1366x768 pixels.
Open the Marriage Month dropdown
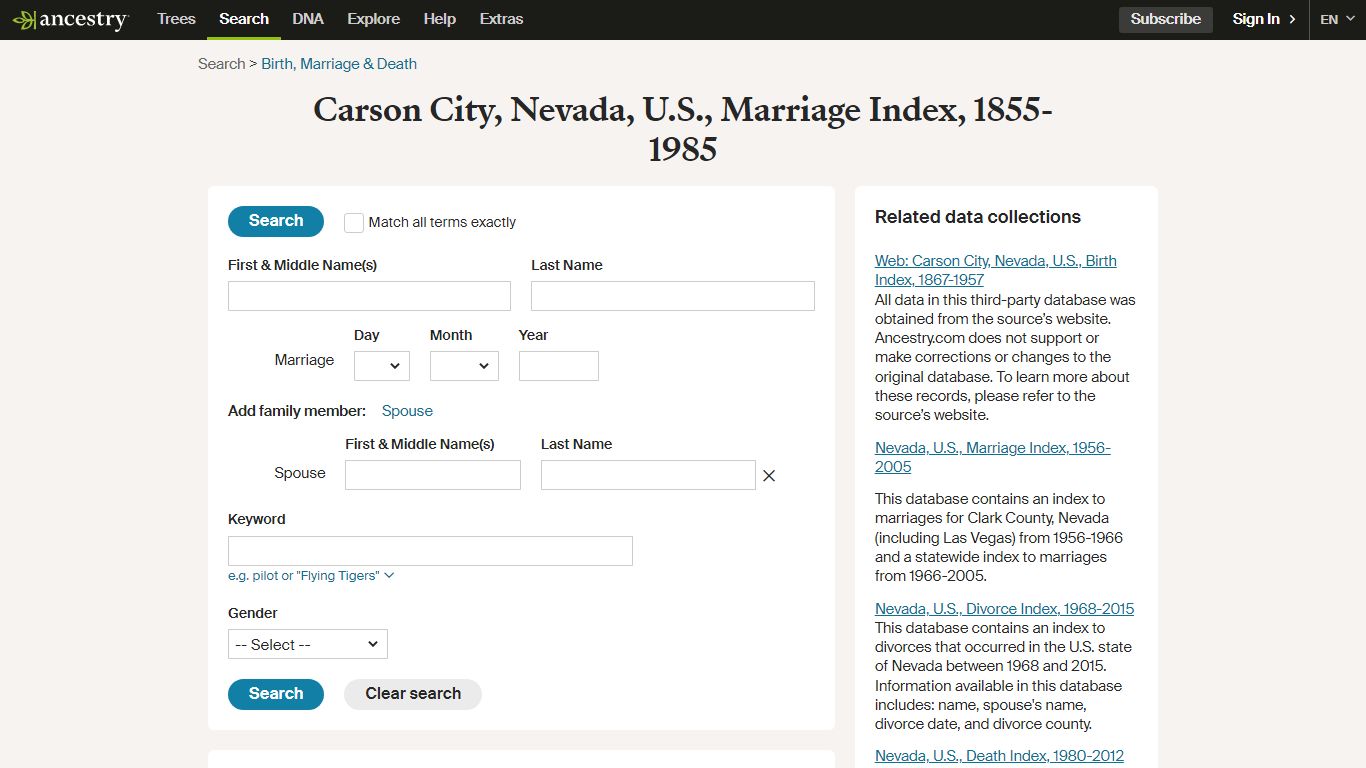tap(464, 366)
